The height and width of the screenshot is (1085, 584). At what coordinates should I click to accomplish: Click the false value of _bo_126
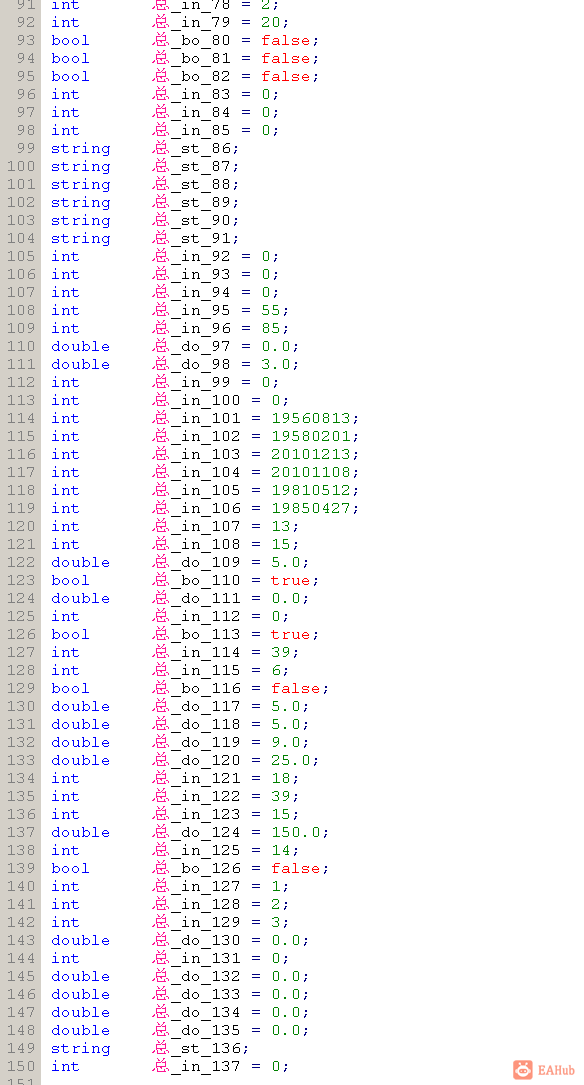[x=295, y=868]
